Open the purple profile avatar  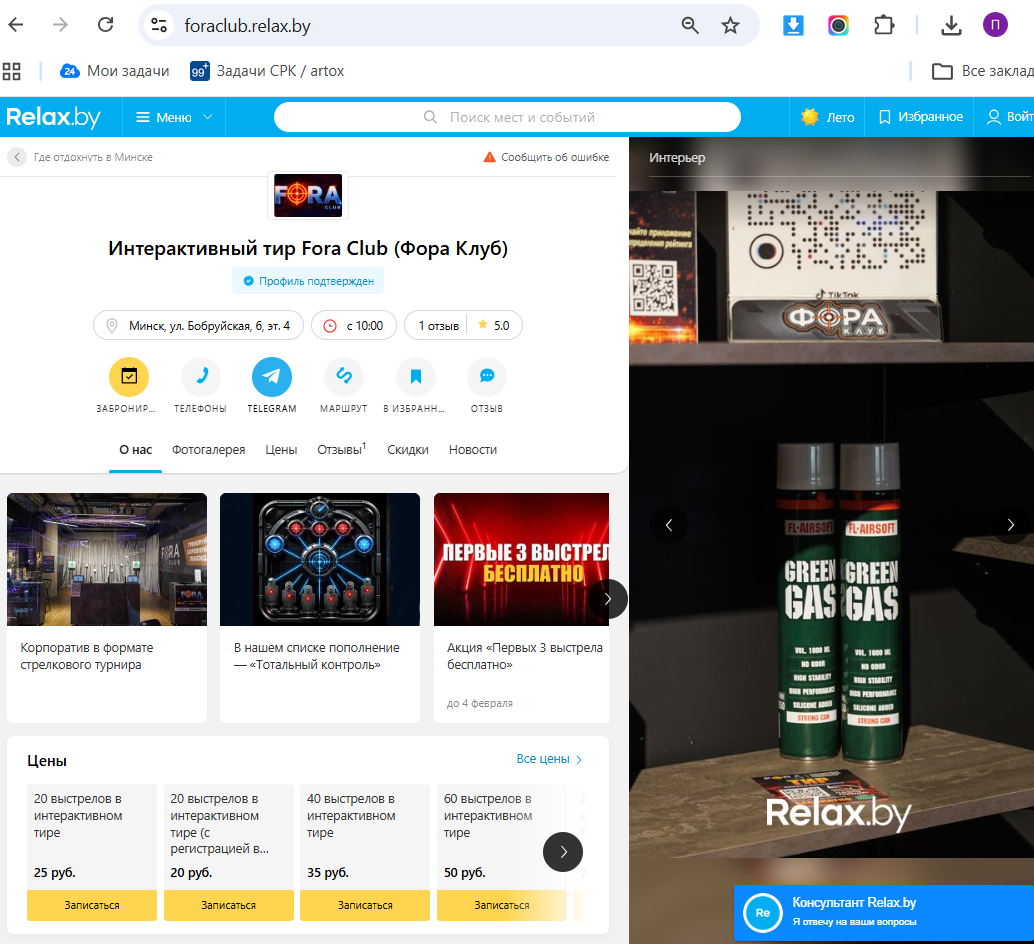pyautogui.click(x=995, y=25)
